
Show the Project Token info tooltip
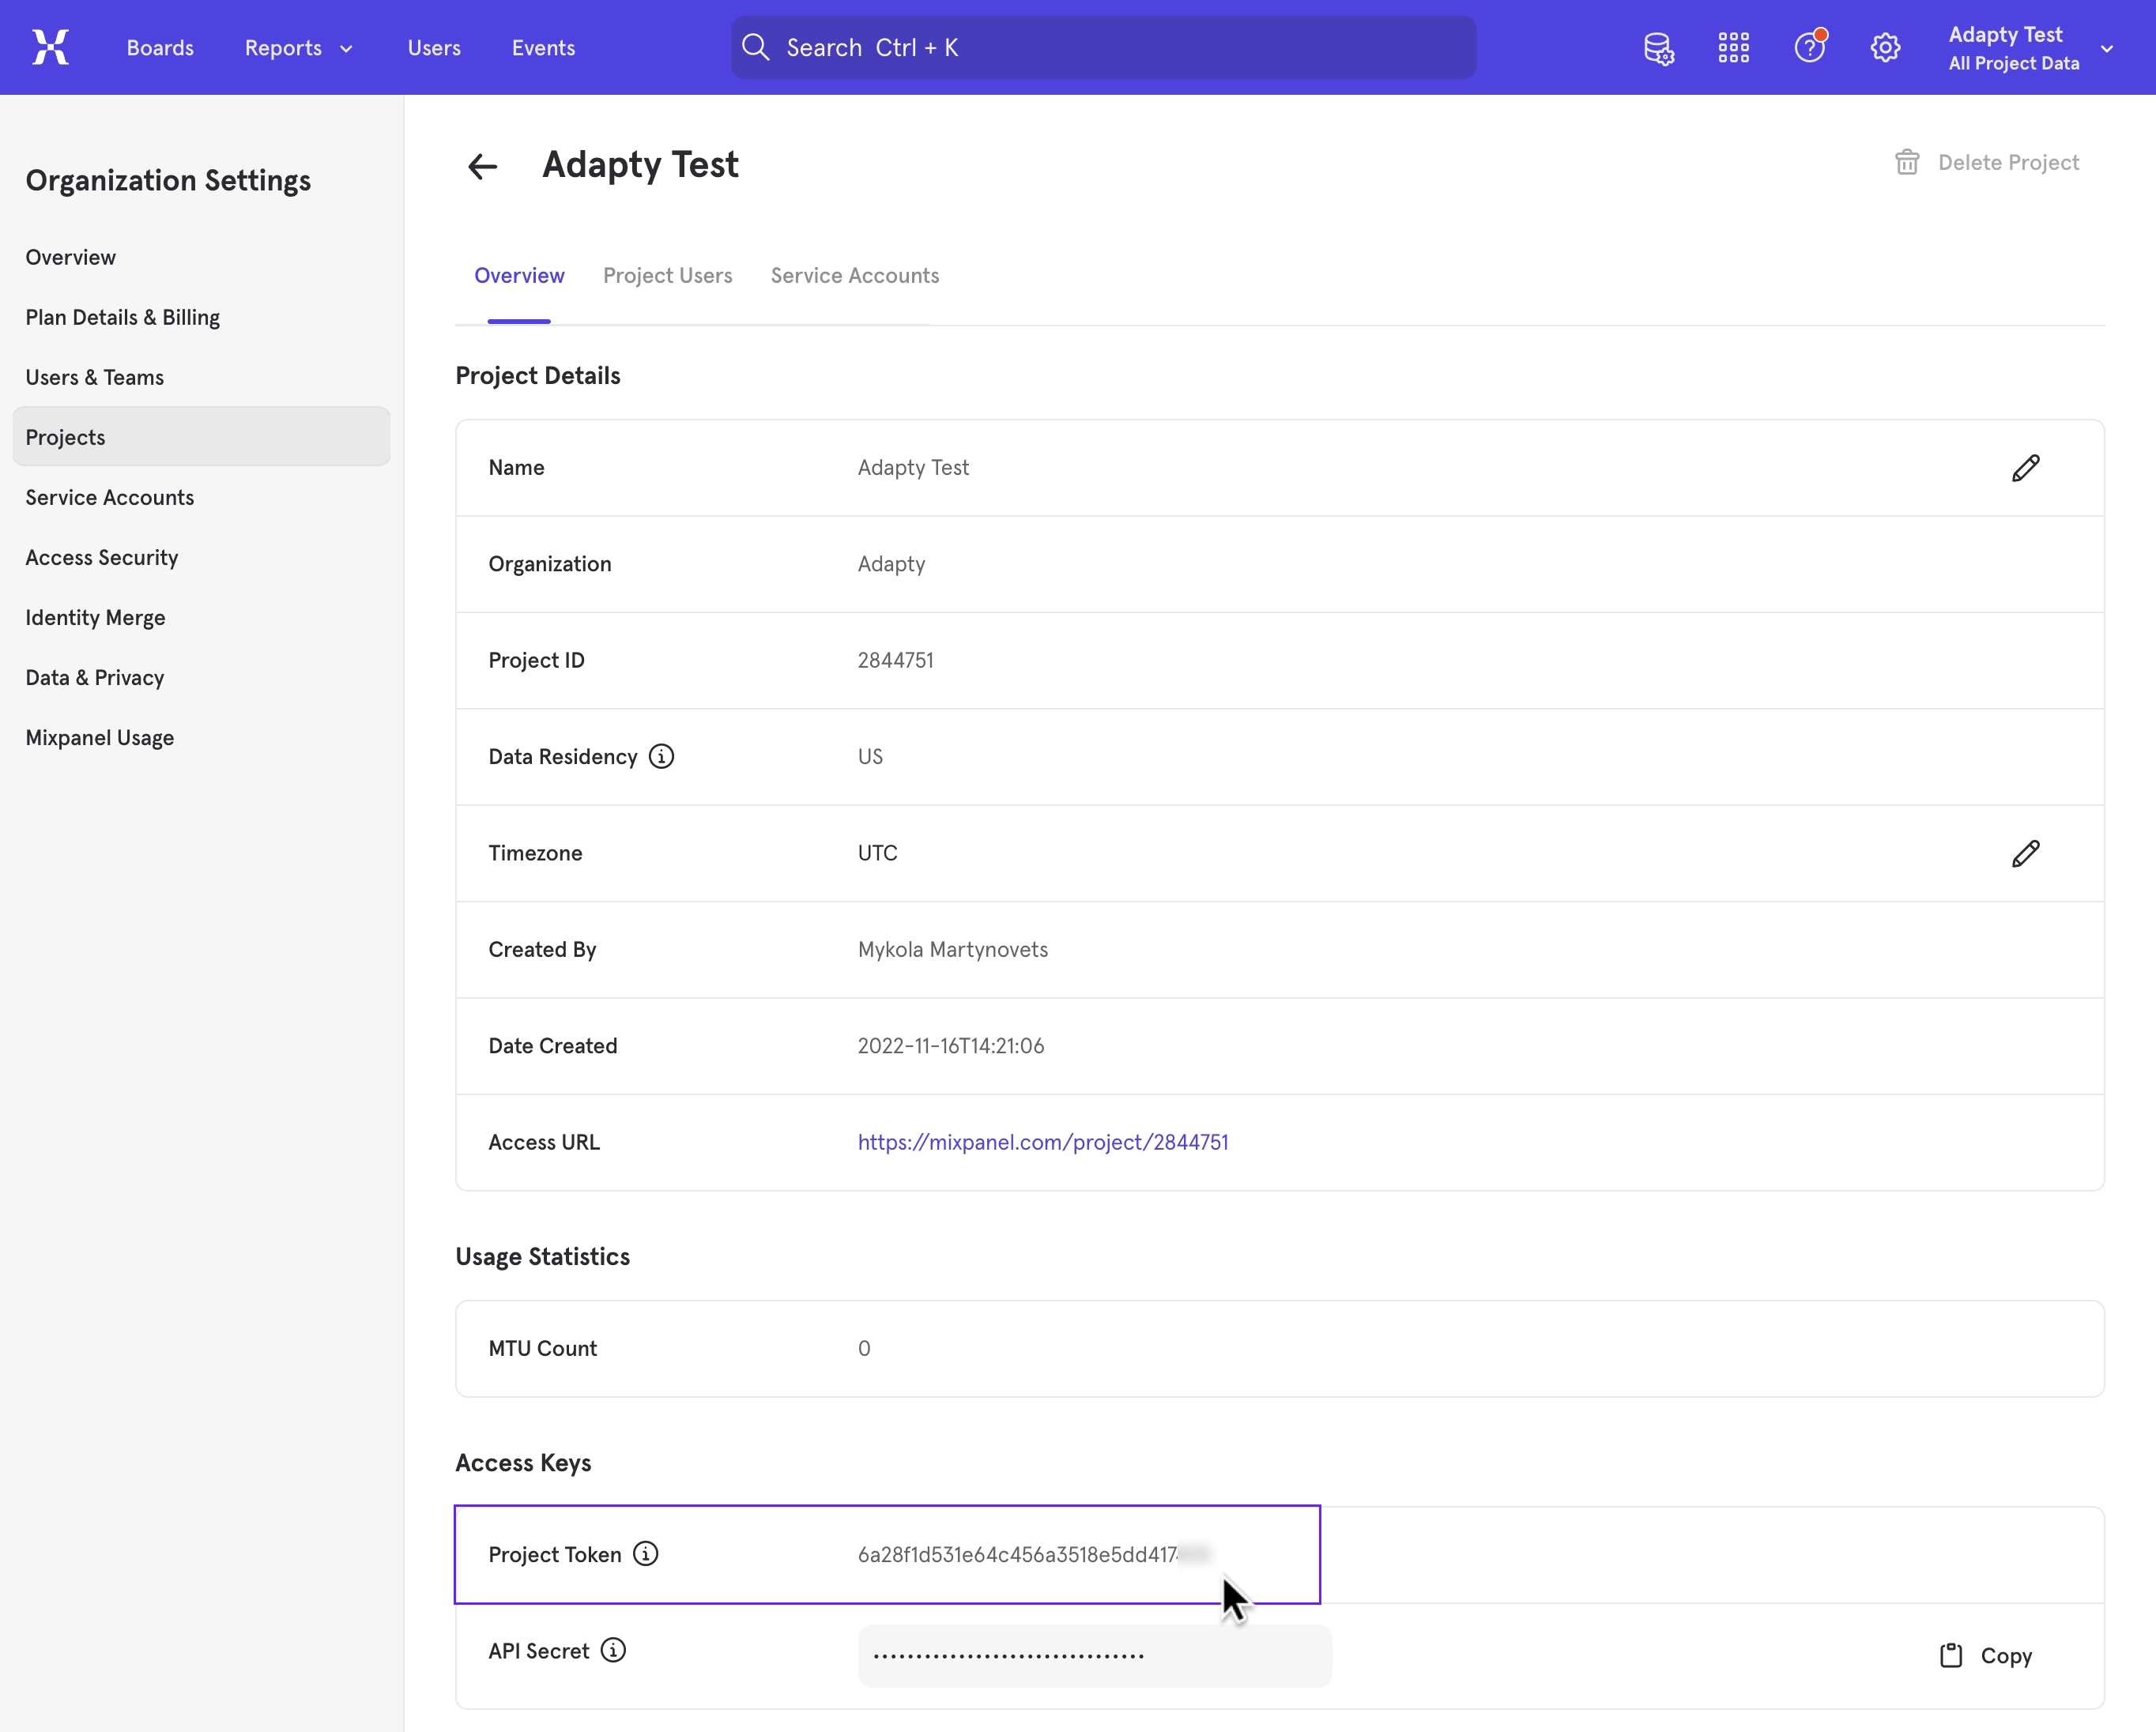point(645,1554)
